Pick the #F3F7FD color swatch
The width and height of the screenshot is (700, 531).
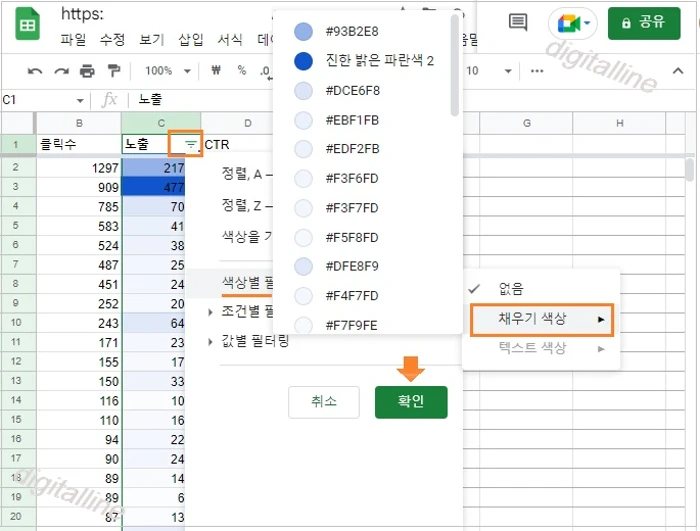click(303, 208)
